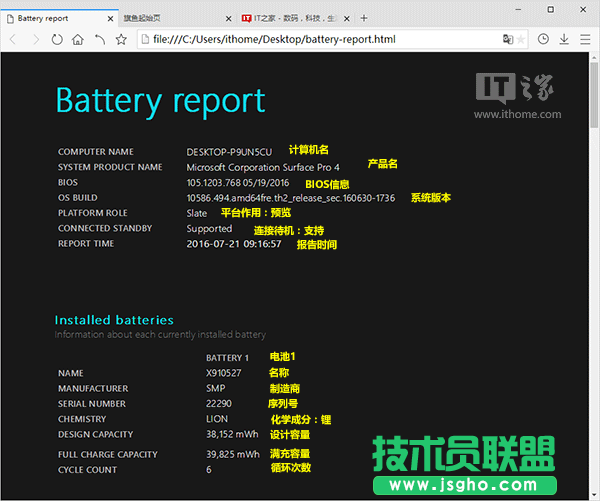Open browsing history clock icon
The height and width of the screenshot is (501, 600).
[x=543, y=39]
